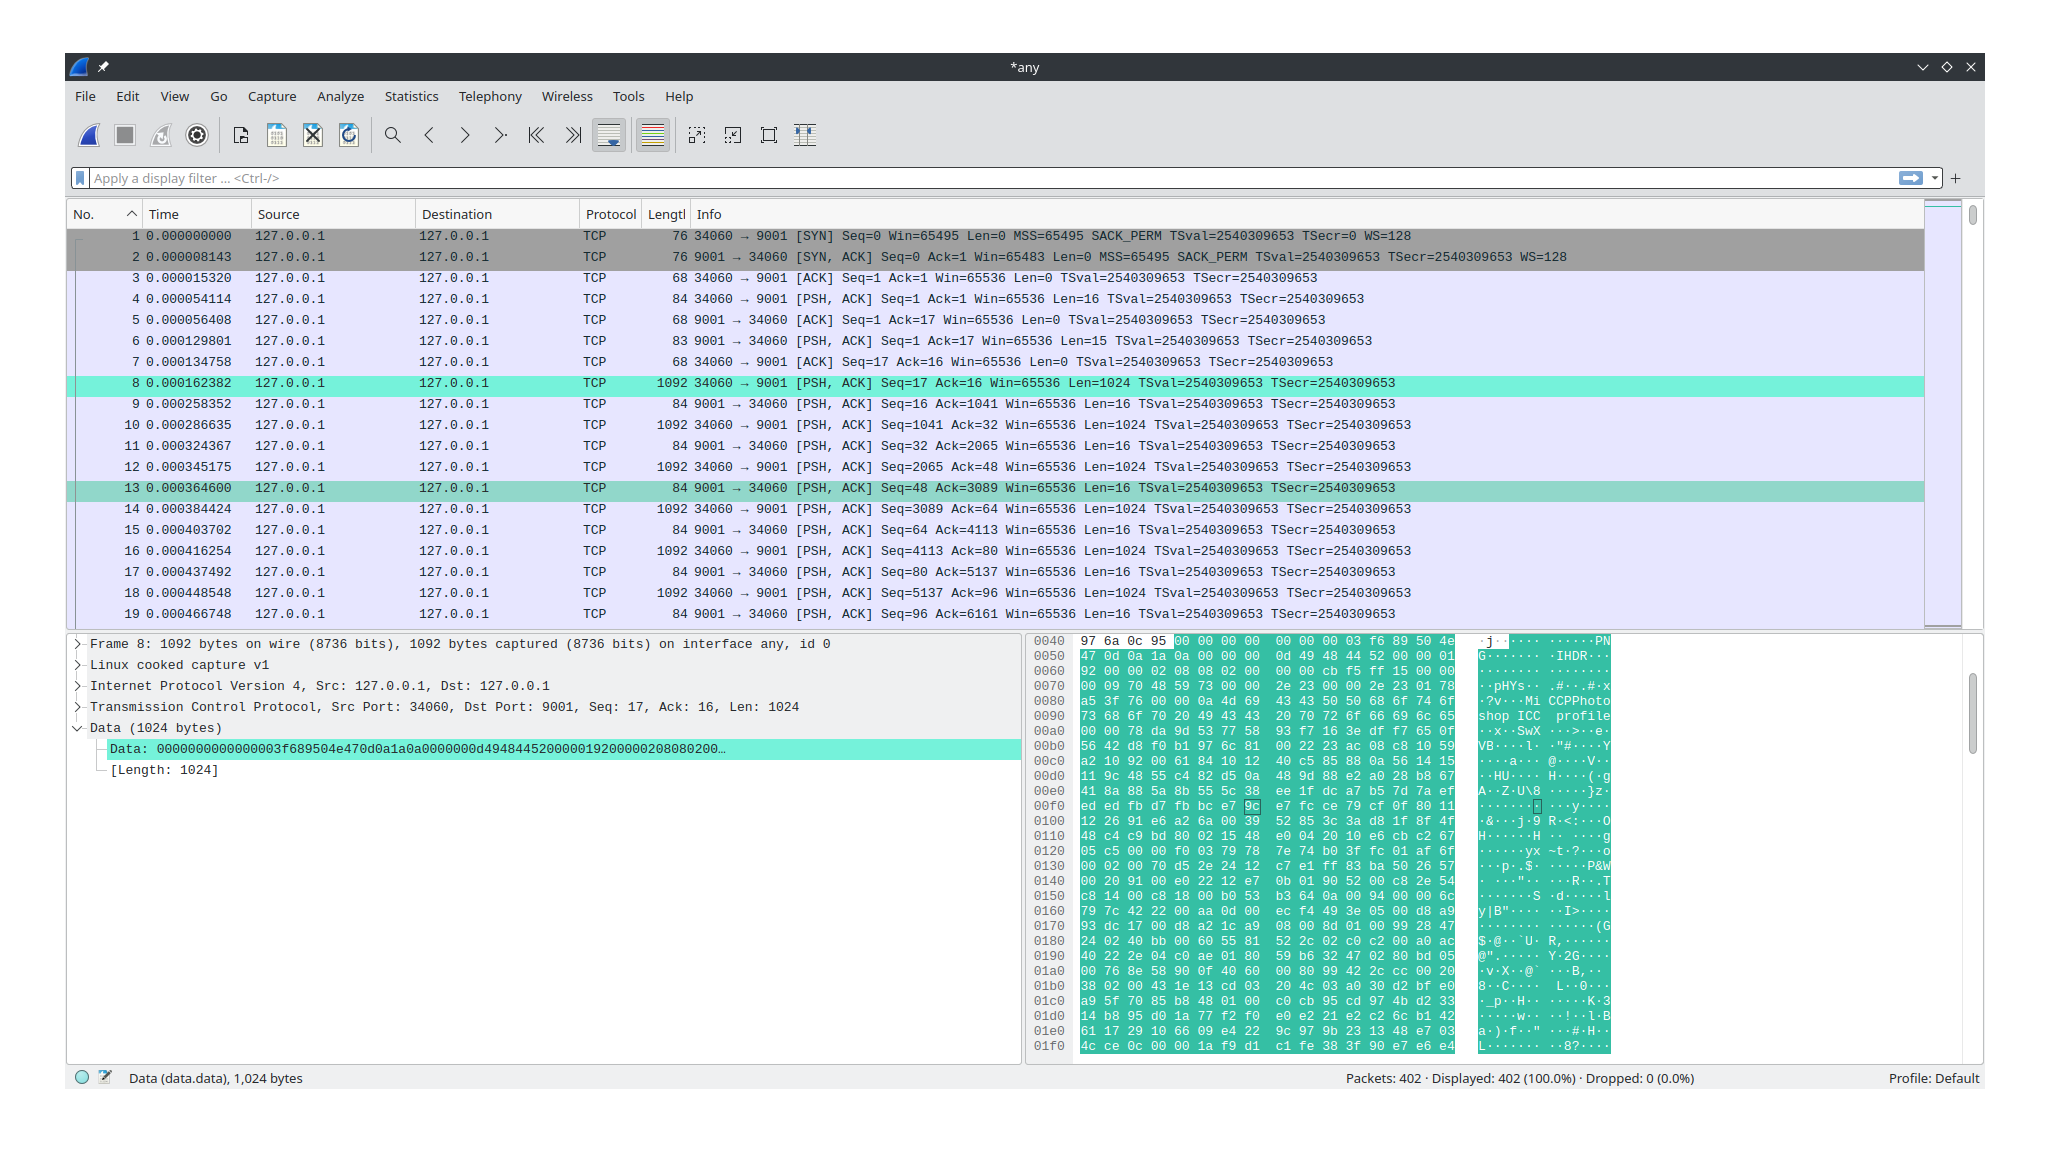This screenshot has width=2050, height=1166.
Task: Start capturing packets with shark fin icon
Action: coord(89,135)
